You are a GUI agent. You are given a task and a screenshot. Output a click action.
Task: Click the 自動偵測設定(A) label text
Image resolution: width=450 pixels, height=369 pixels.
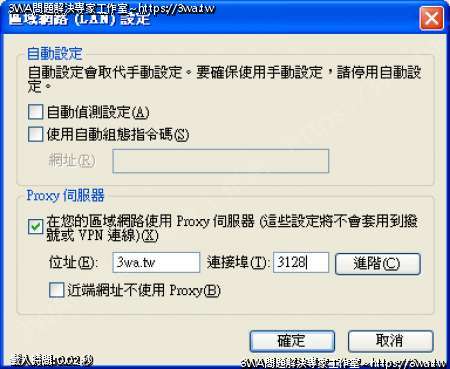pyautogui.click(x=98, y=112)
